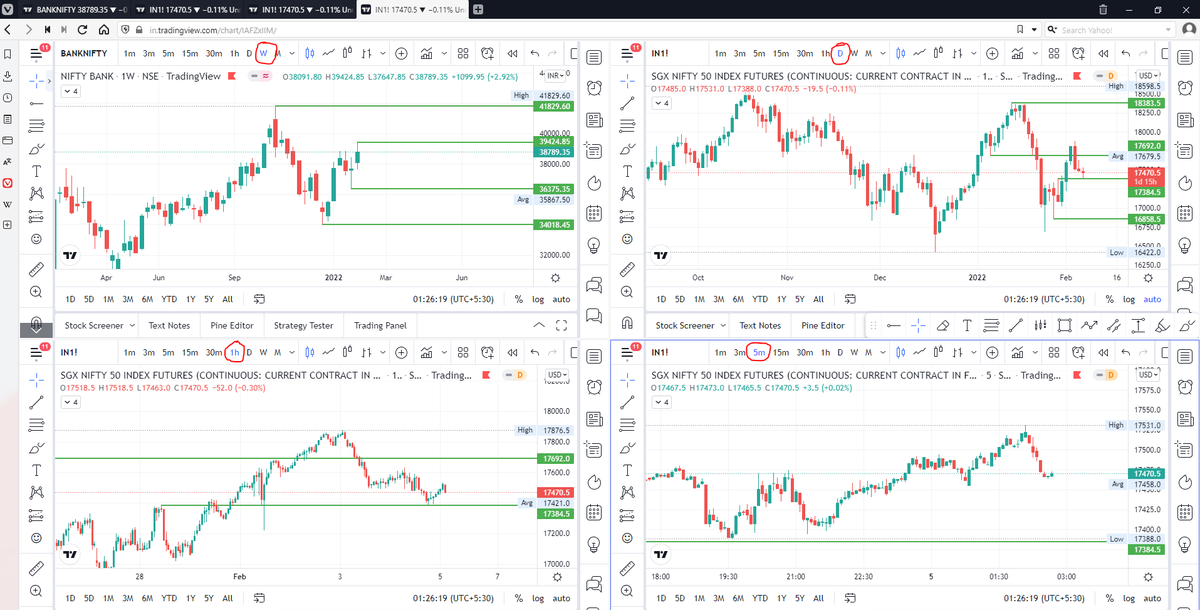The width and height of the screenshot is (1200, 610).
Task: Pick the trend line tool in BANKNIFTY chart
Action: 37,102
